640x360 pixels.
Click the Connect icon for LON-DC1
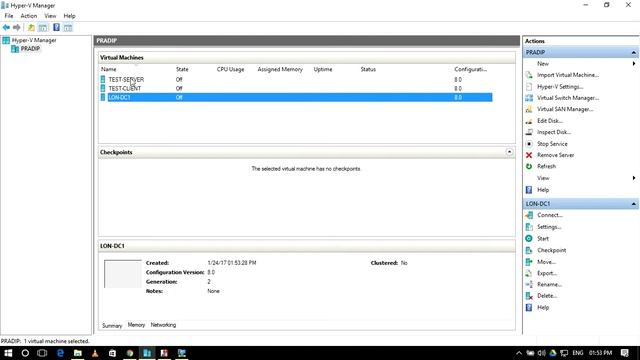(529, 215)
